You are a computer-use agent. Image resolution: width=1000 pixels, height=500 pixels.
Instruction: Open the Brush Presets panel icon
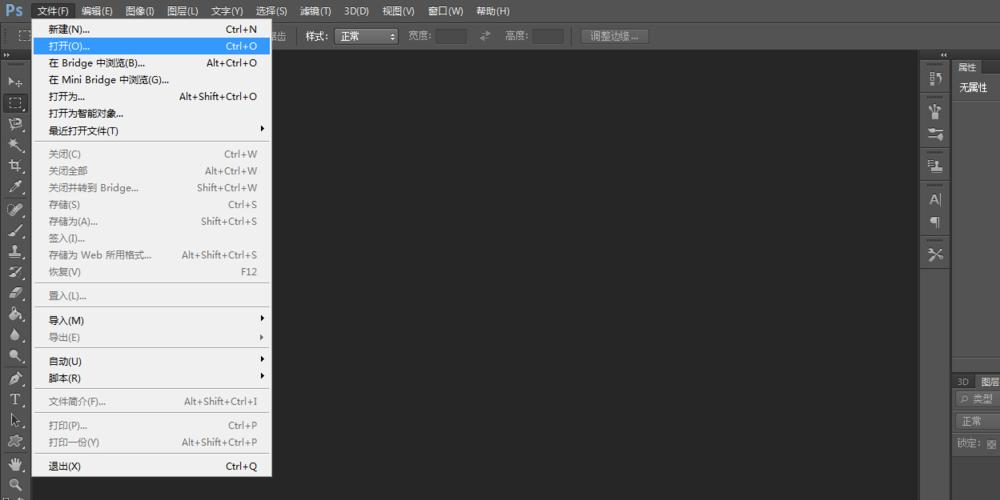936,112
